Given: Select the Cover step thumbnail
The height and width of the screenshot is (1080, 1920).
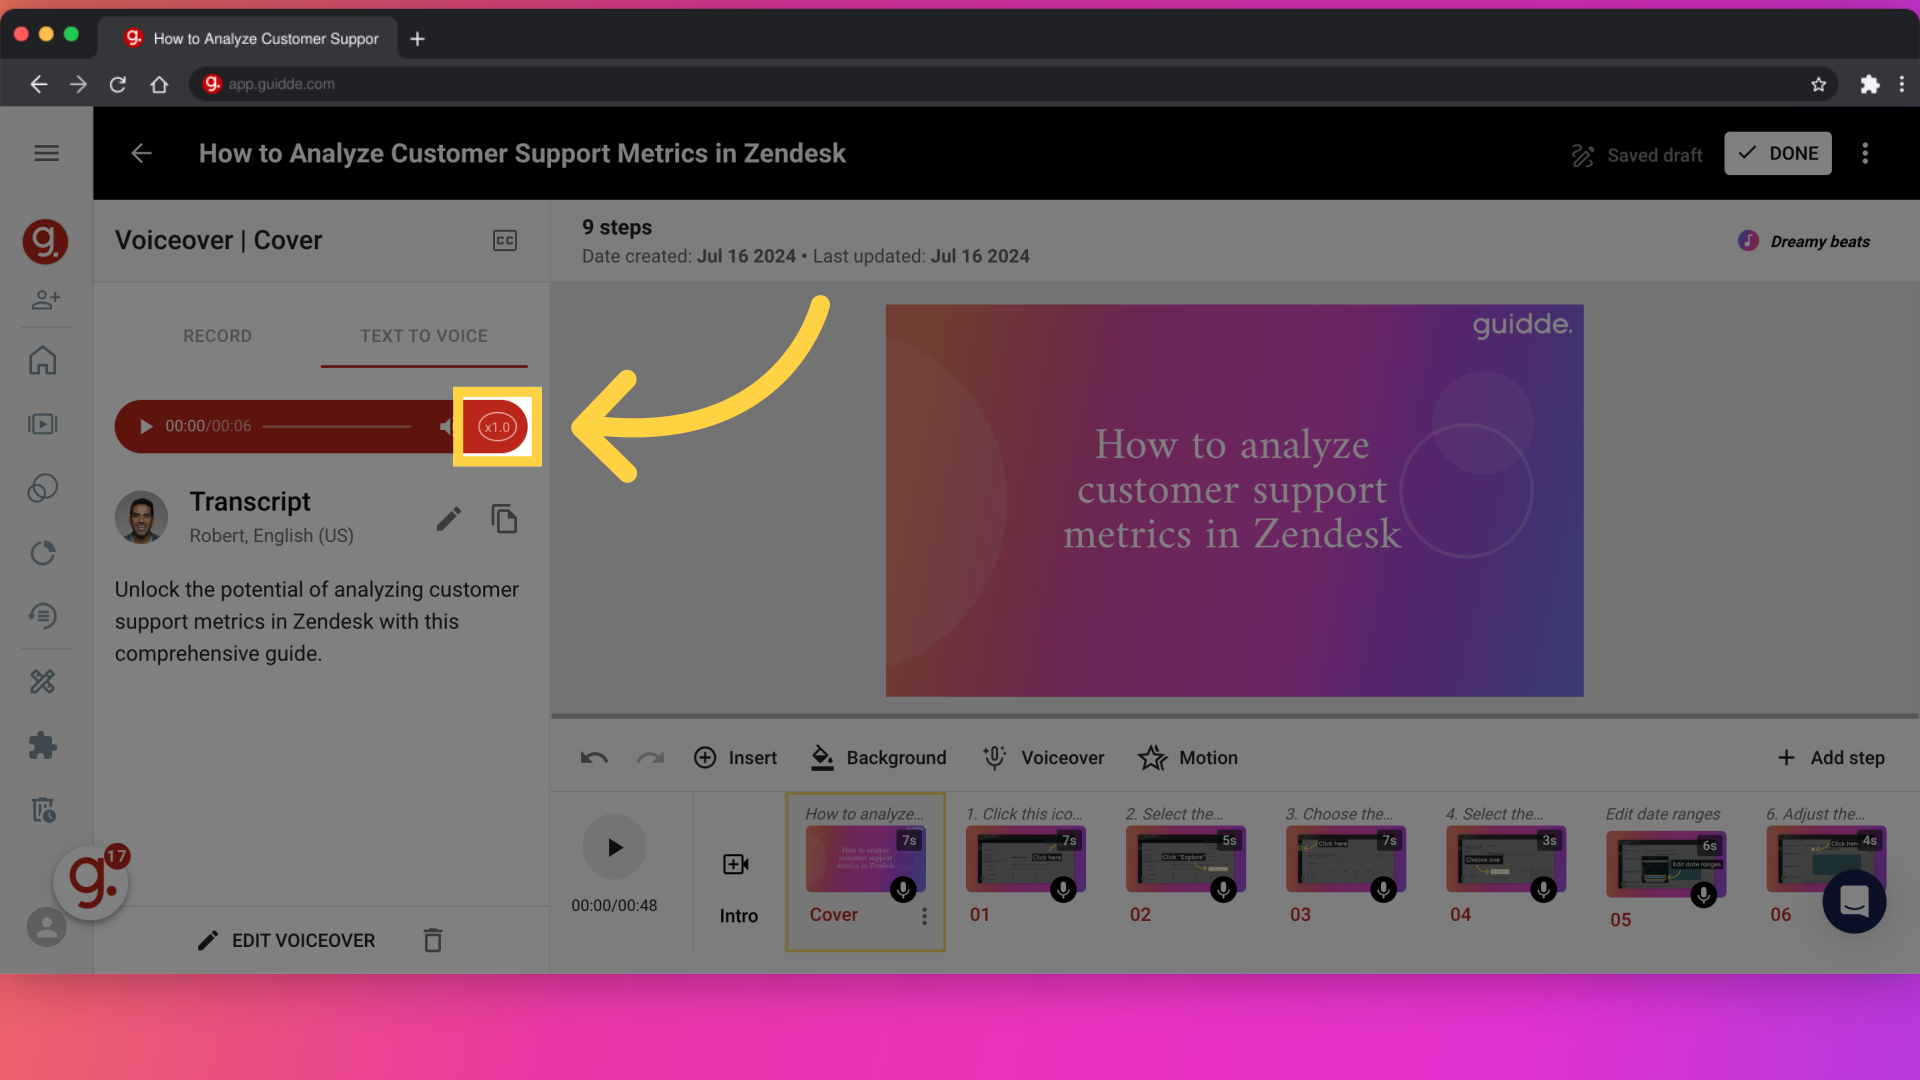Looking at the screenshot, I should (x=865, y=859).
